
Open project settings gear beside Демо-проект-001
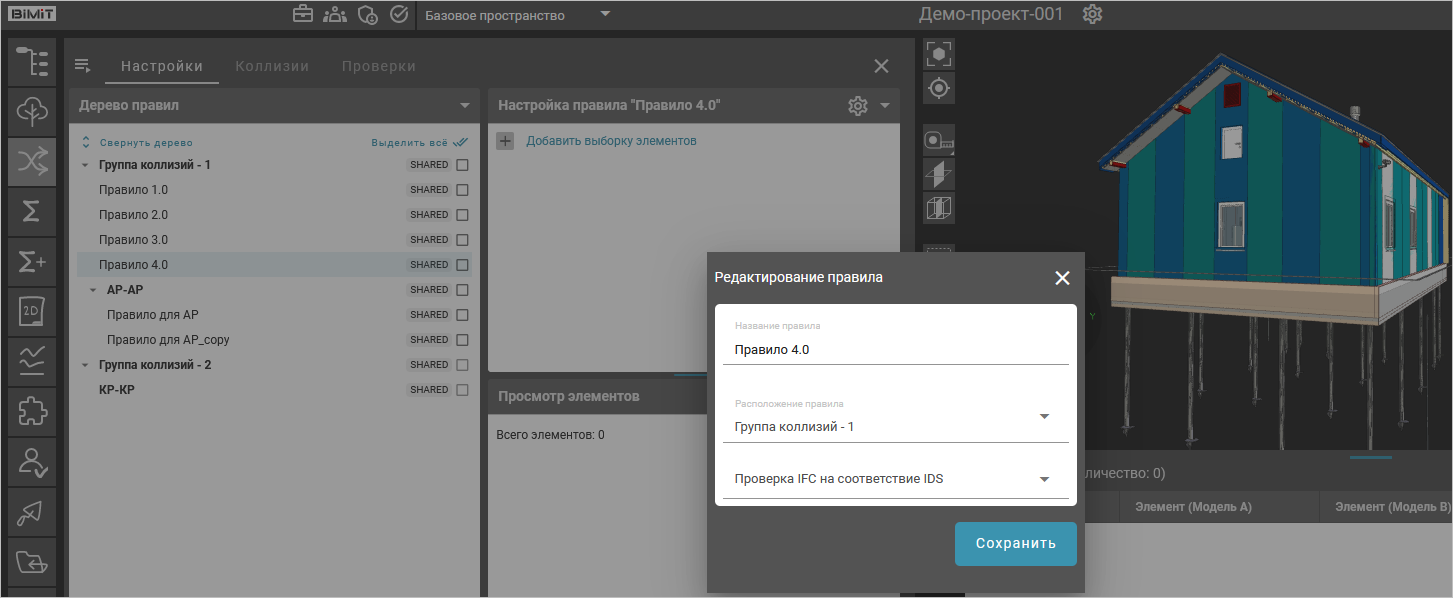[1092, 15]
